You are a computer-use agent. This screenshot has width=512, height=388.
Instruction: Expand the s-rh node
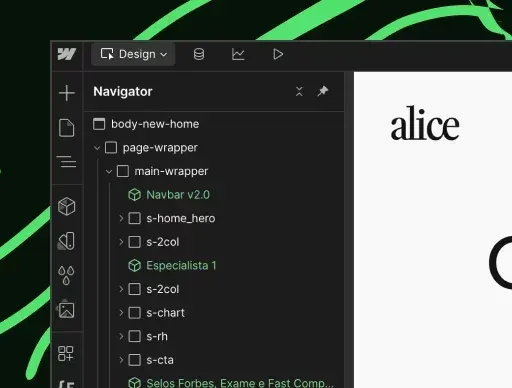click(121, 336)
